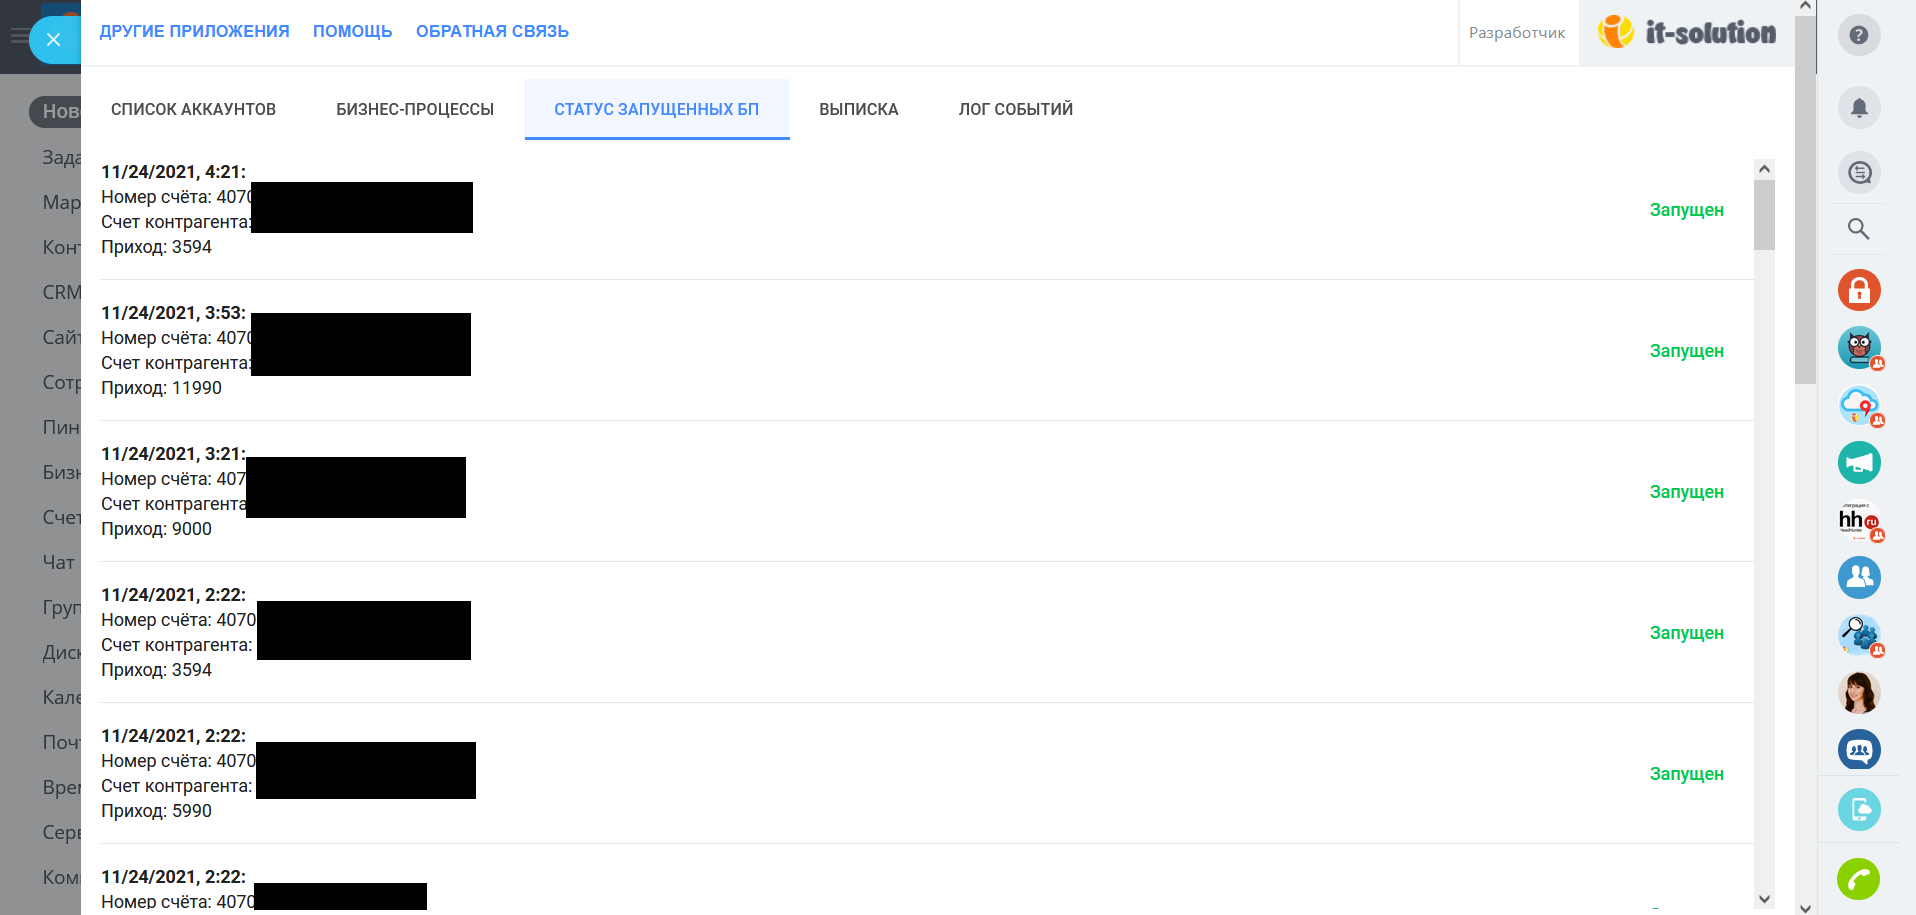Screen dimensions: 1916x915
Task: Open the owl avatar chat
Action: (1859, 348)
